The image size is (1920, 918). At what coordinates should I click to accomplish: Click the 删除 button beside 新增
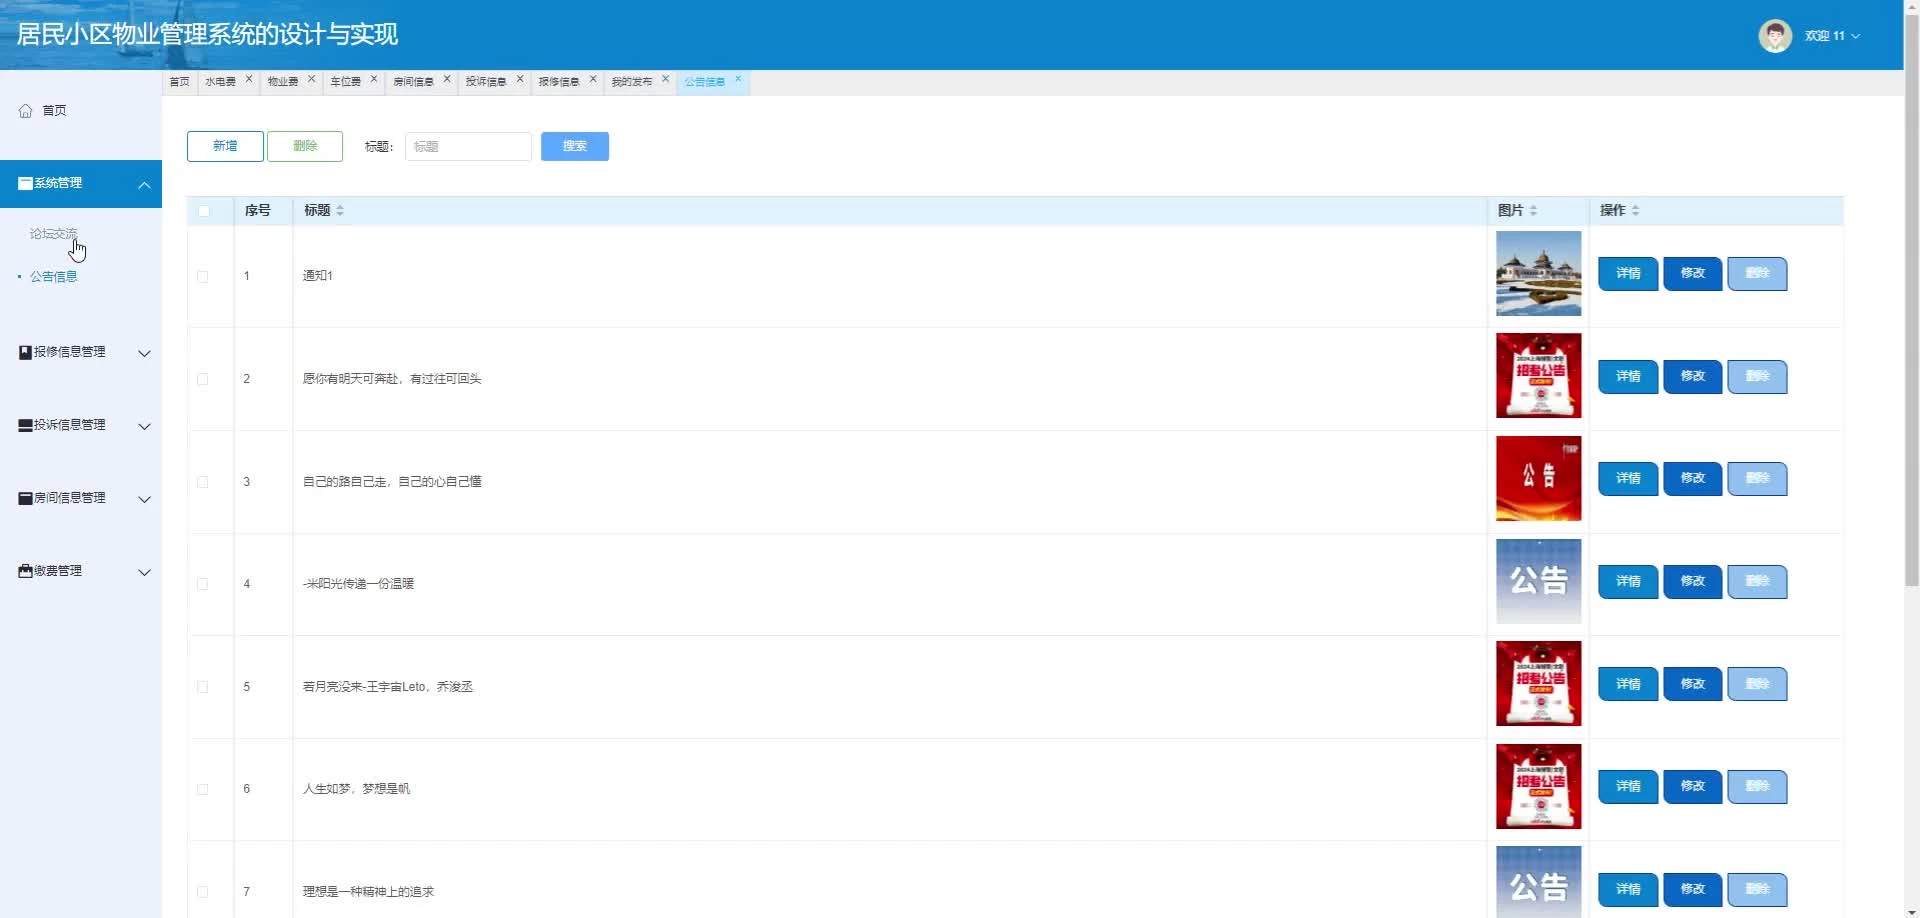(305, 146)
